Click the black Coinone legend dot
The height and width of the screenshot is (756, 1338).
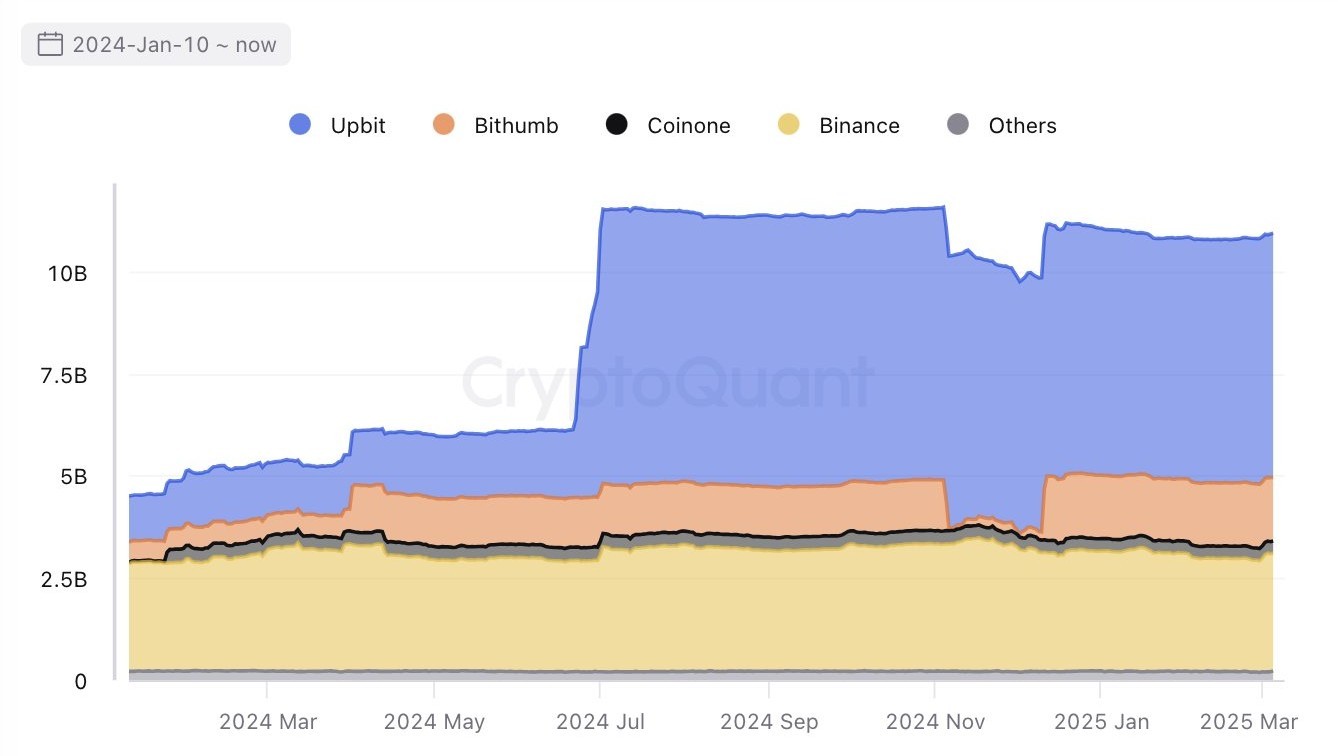(x=615, y=124)
